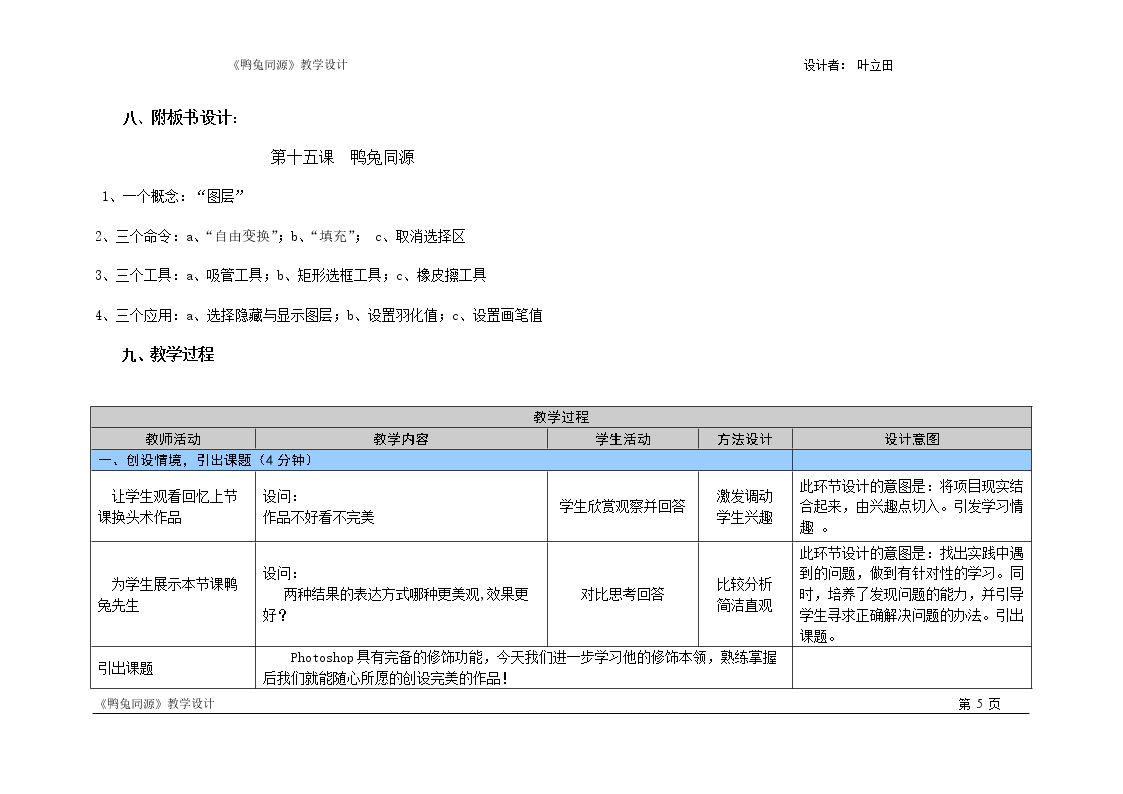1123x794 pixels.
Task: Click column header 设计意图
Action: (x=912, y=439)
